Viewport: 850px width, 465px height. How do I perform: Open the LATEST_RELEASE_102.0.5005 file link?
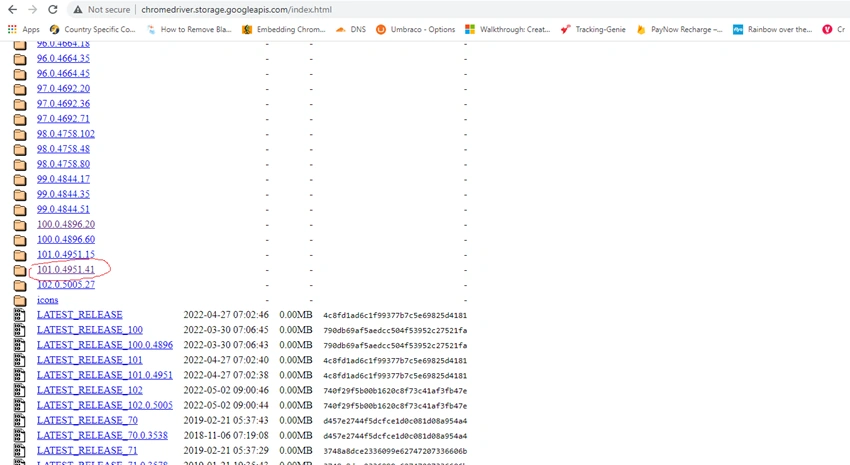pos(105,405)
